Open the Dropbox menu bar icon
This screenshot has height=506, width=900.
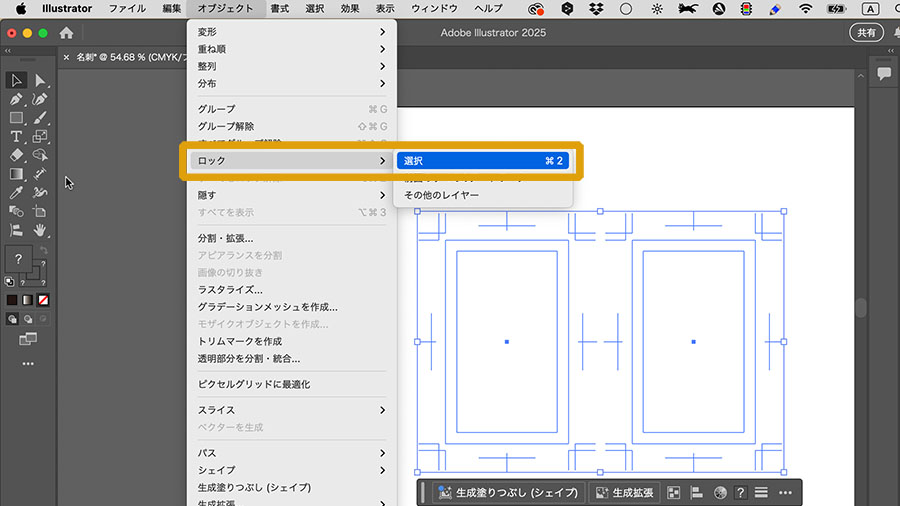pos(596,9)
